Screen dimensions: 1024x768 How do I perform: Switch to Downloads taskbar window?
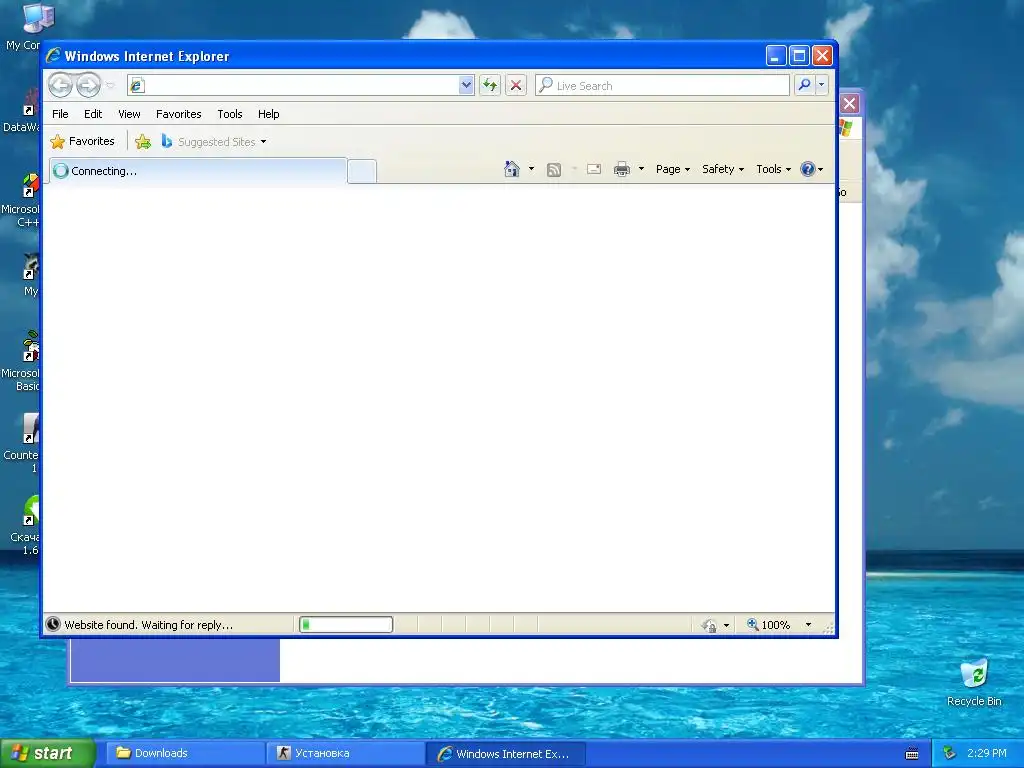[183, 753]
